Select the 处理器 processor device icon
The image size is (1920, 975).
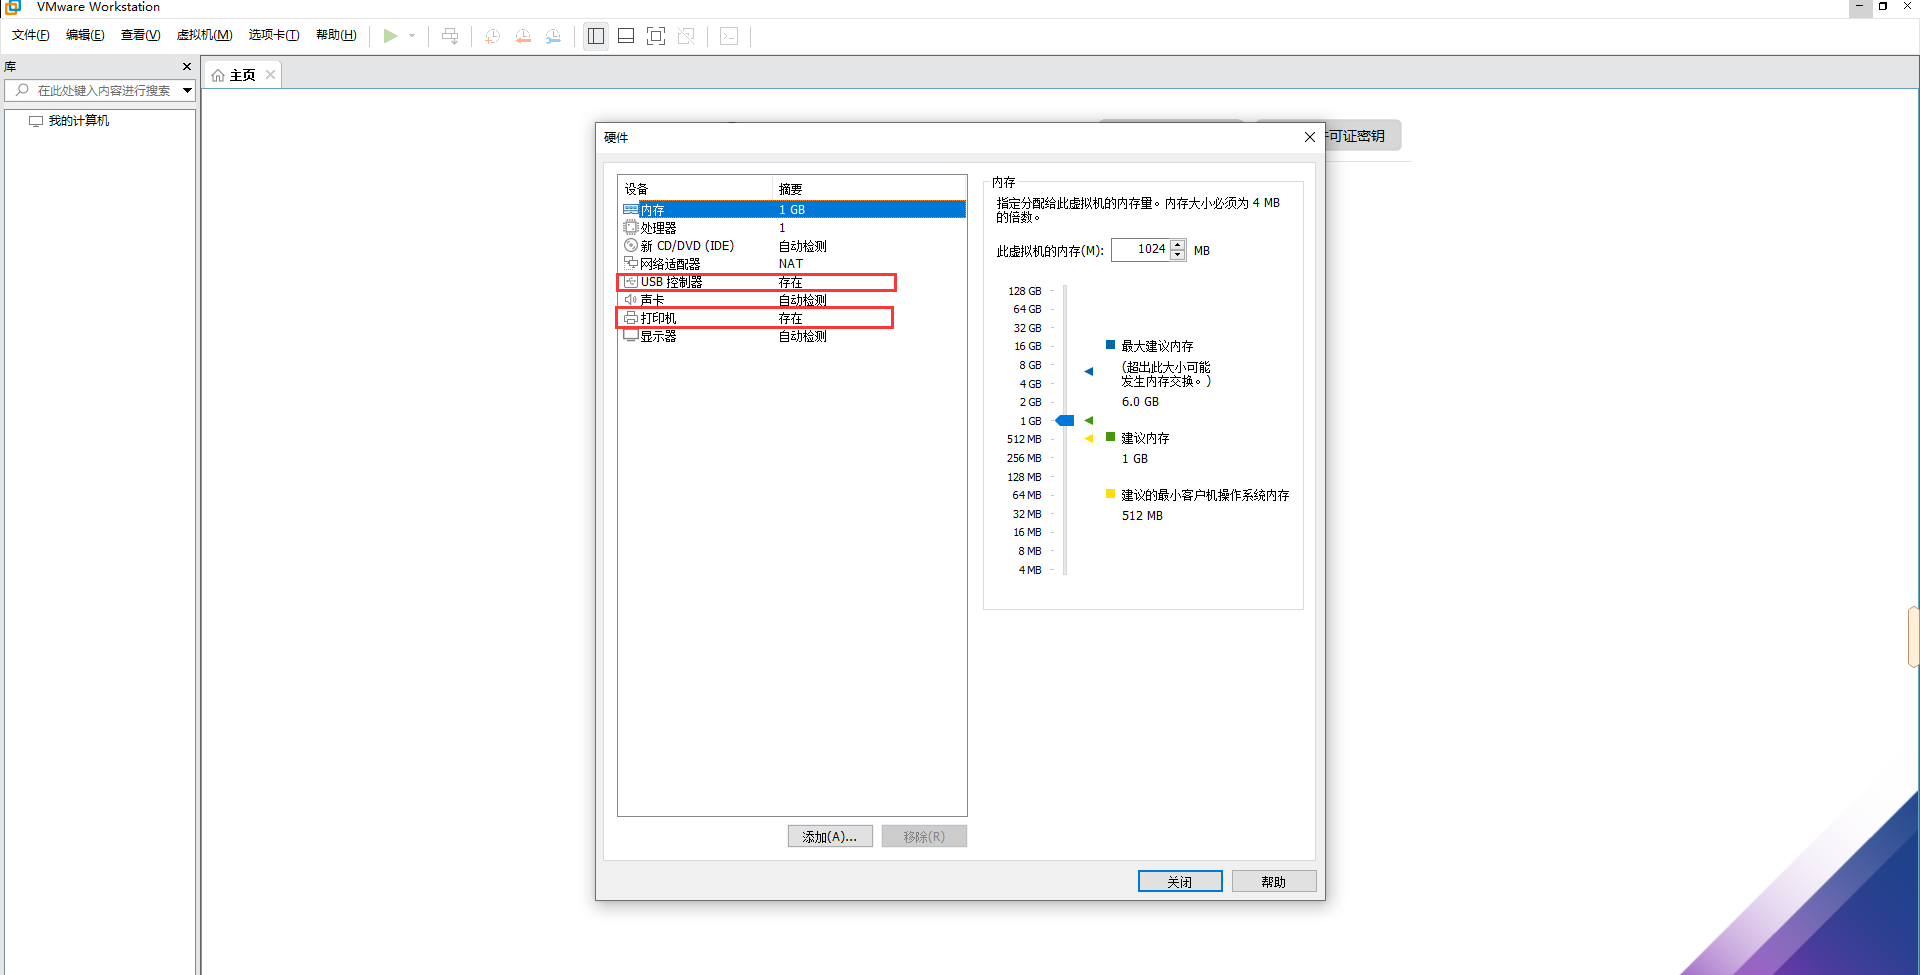(630, 227)
